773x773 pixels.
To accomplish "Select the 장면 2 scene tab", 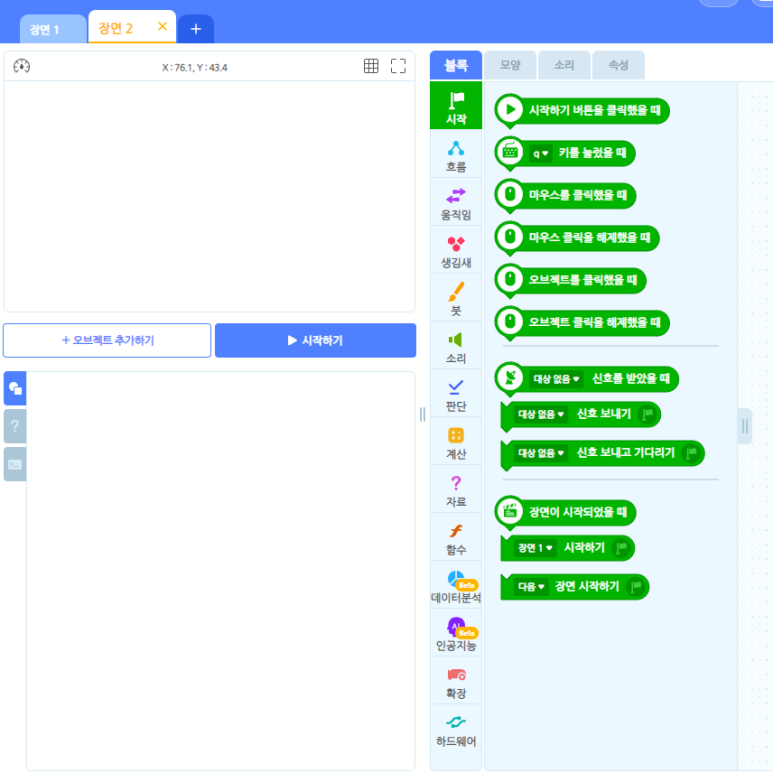I will pos(115,28).
